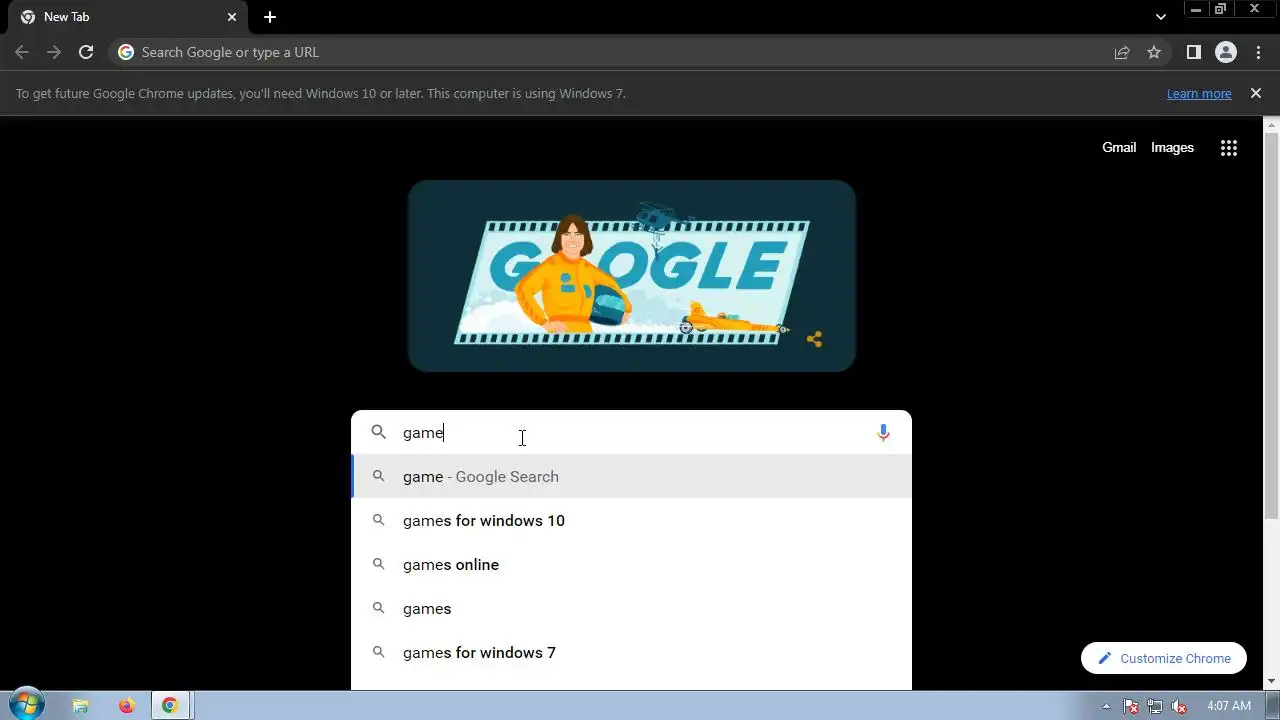Image resolution: width=1280 pixels, height=720 pixels.
Task: Open the Chrome side panel icon
Action: pos(1194,52)
